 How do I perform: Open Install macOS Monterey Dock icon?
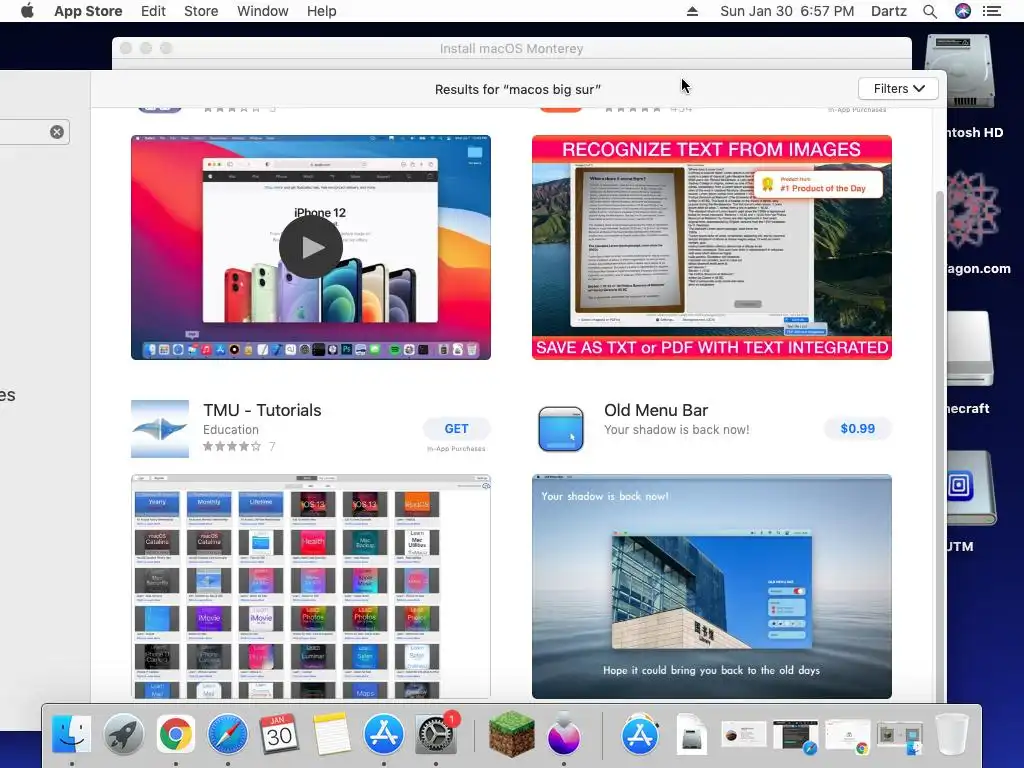564,734
